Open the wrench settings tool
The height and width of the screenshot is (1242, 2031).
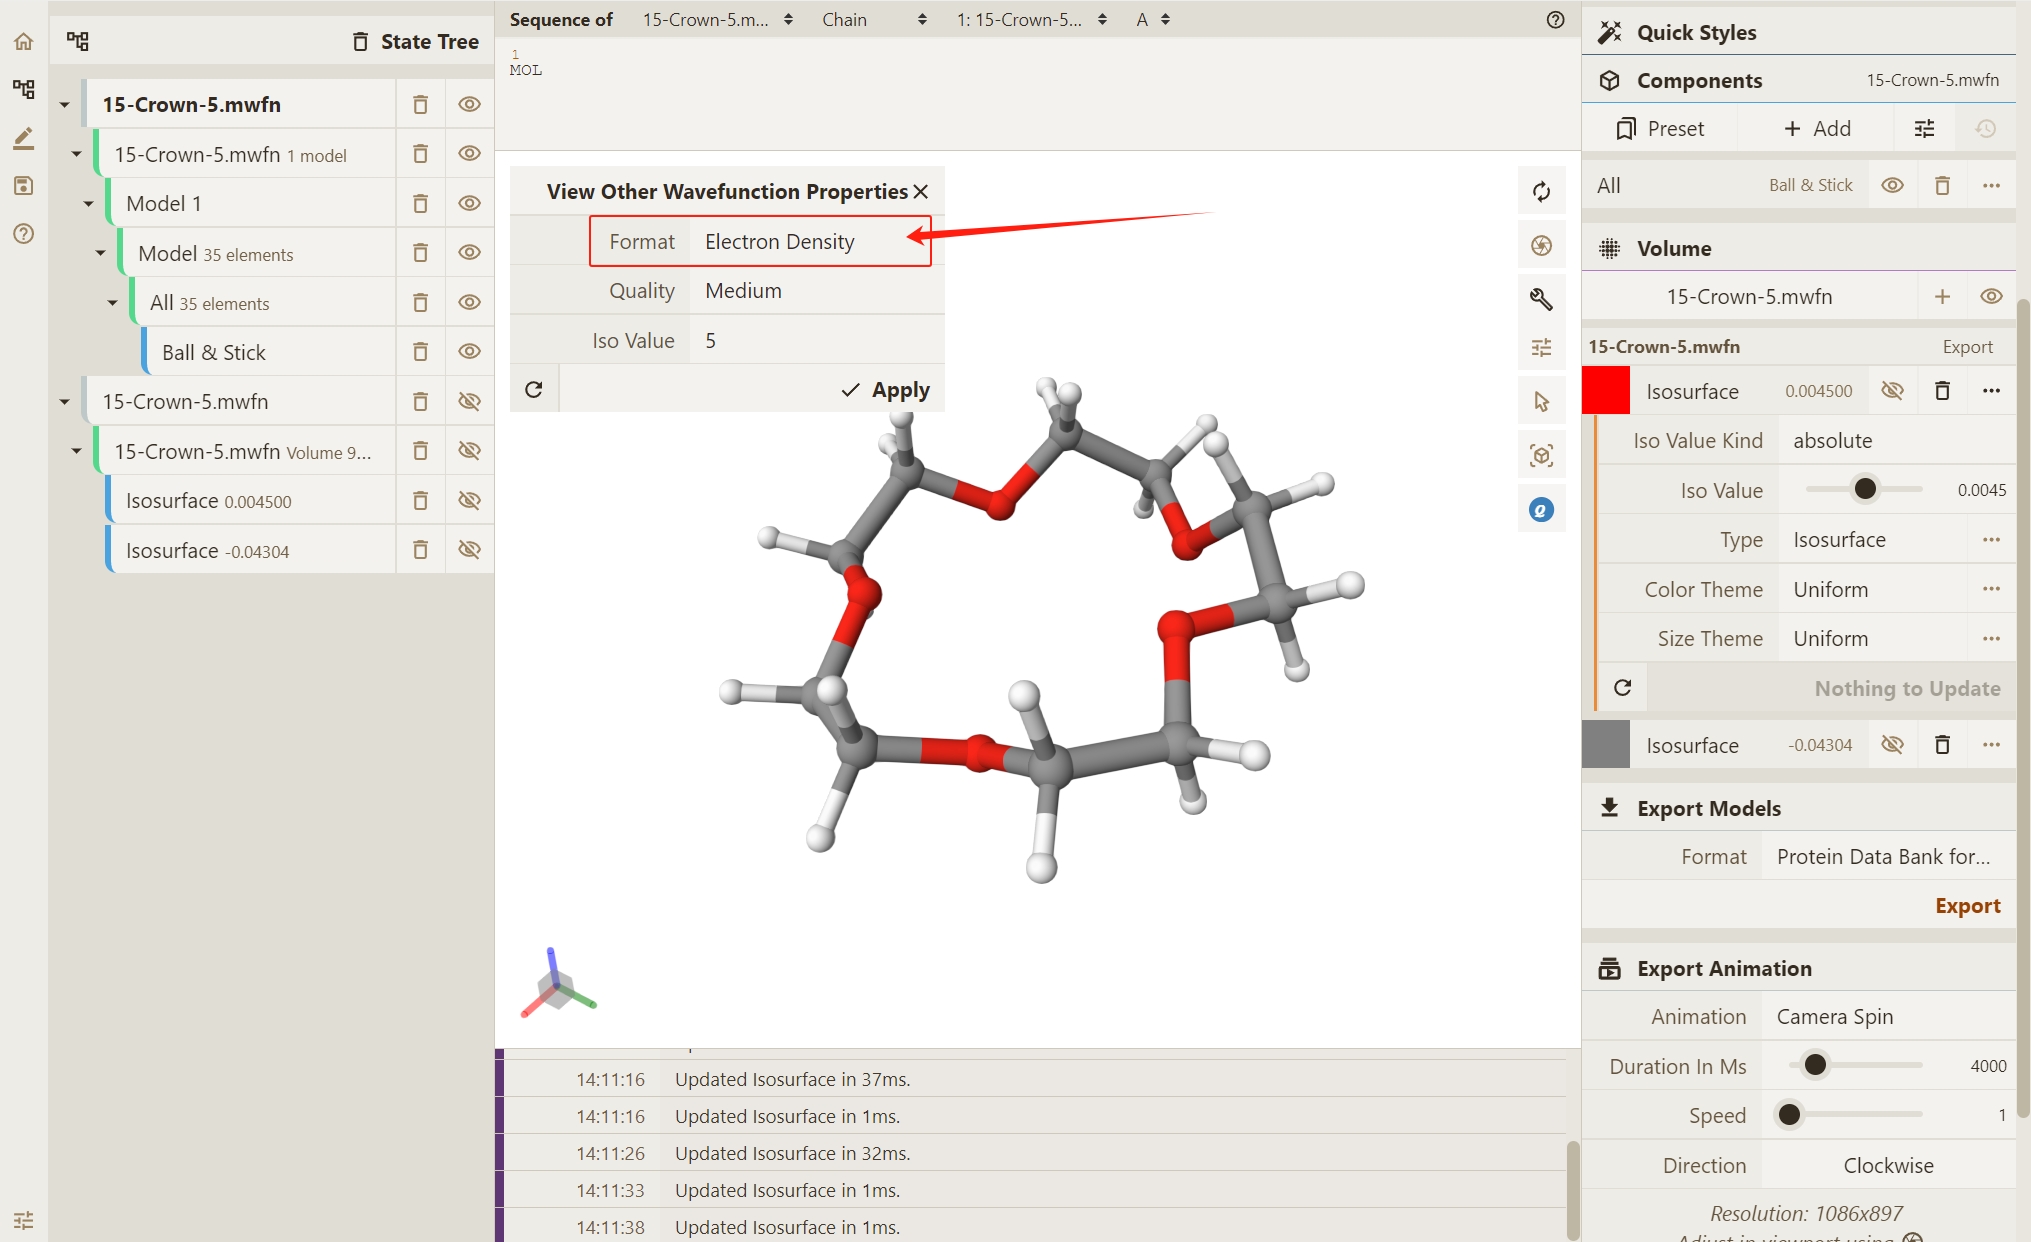(1541, 299)
